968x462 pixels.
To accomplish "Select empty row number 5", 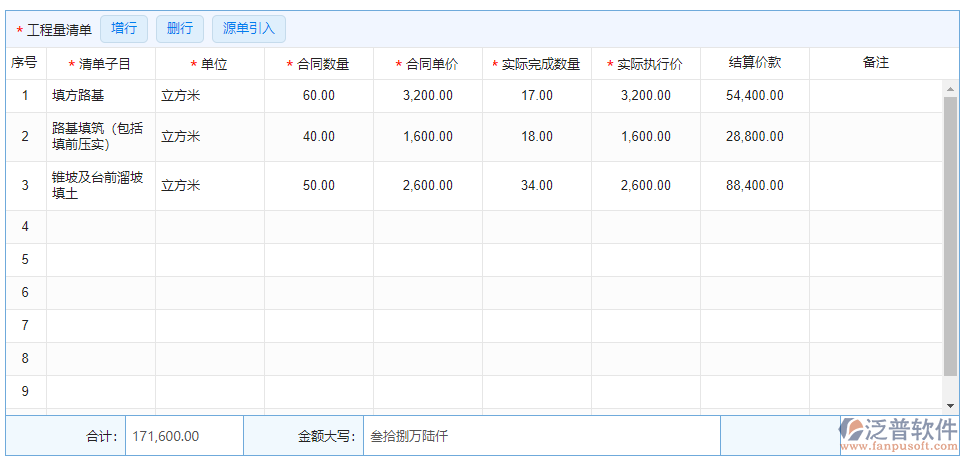I will coord(25,259).
